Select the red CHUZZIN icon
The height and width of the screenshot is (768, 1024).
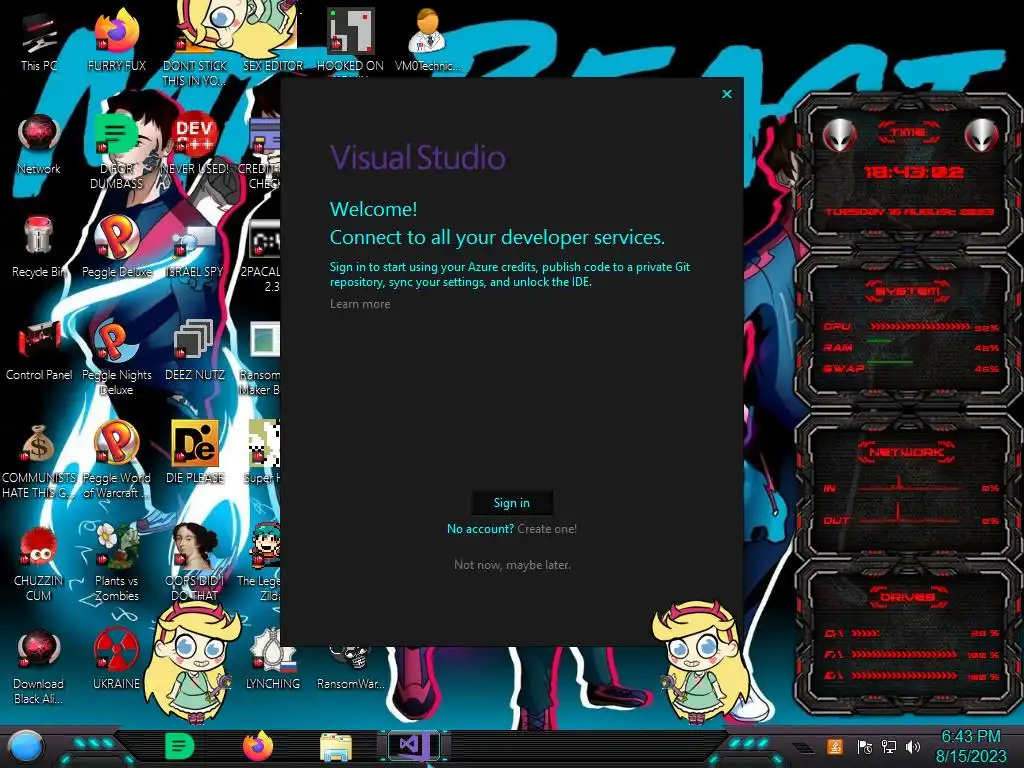[39, 564]
